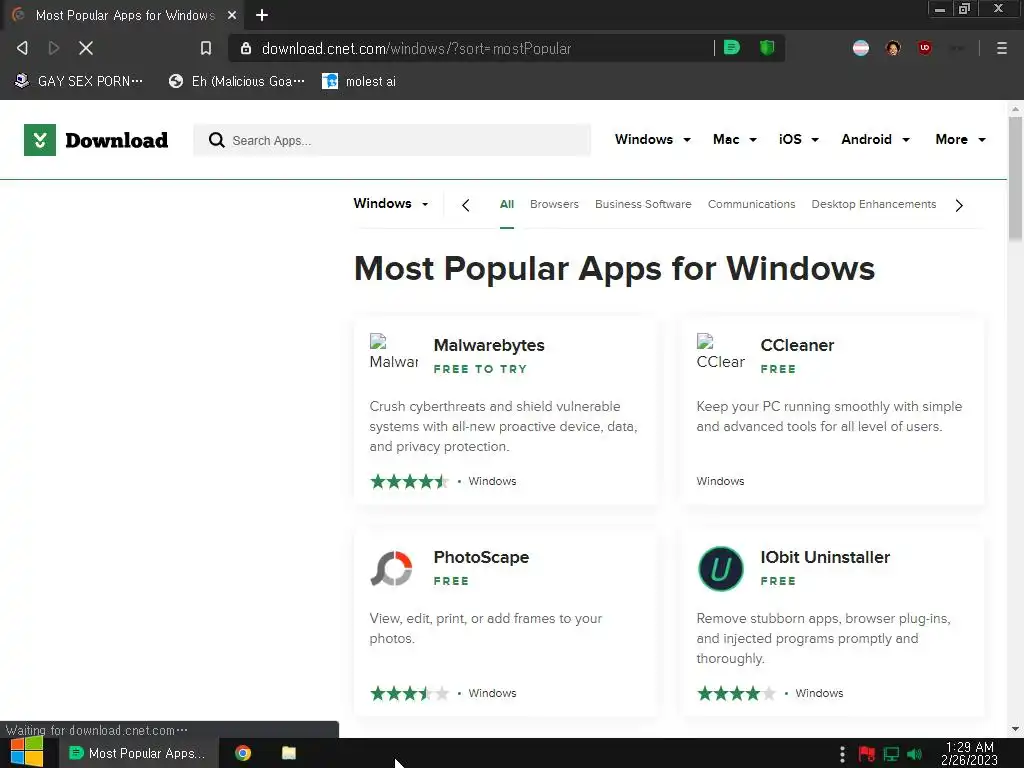1024x768 pixels.
Task: Open the red flag tray icon
Action: (867, 754)
